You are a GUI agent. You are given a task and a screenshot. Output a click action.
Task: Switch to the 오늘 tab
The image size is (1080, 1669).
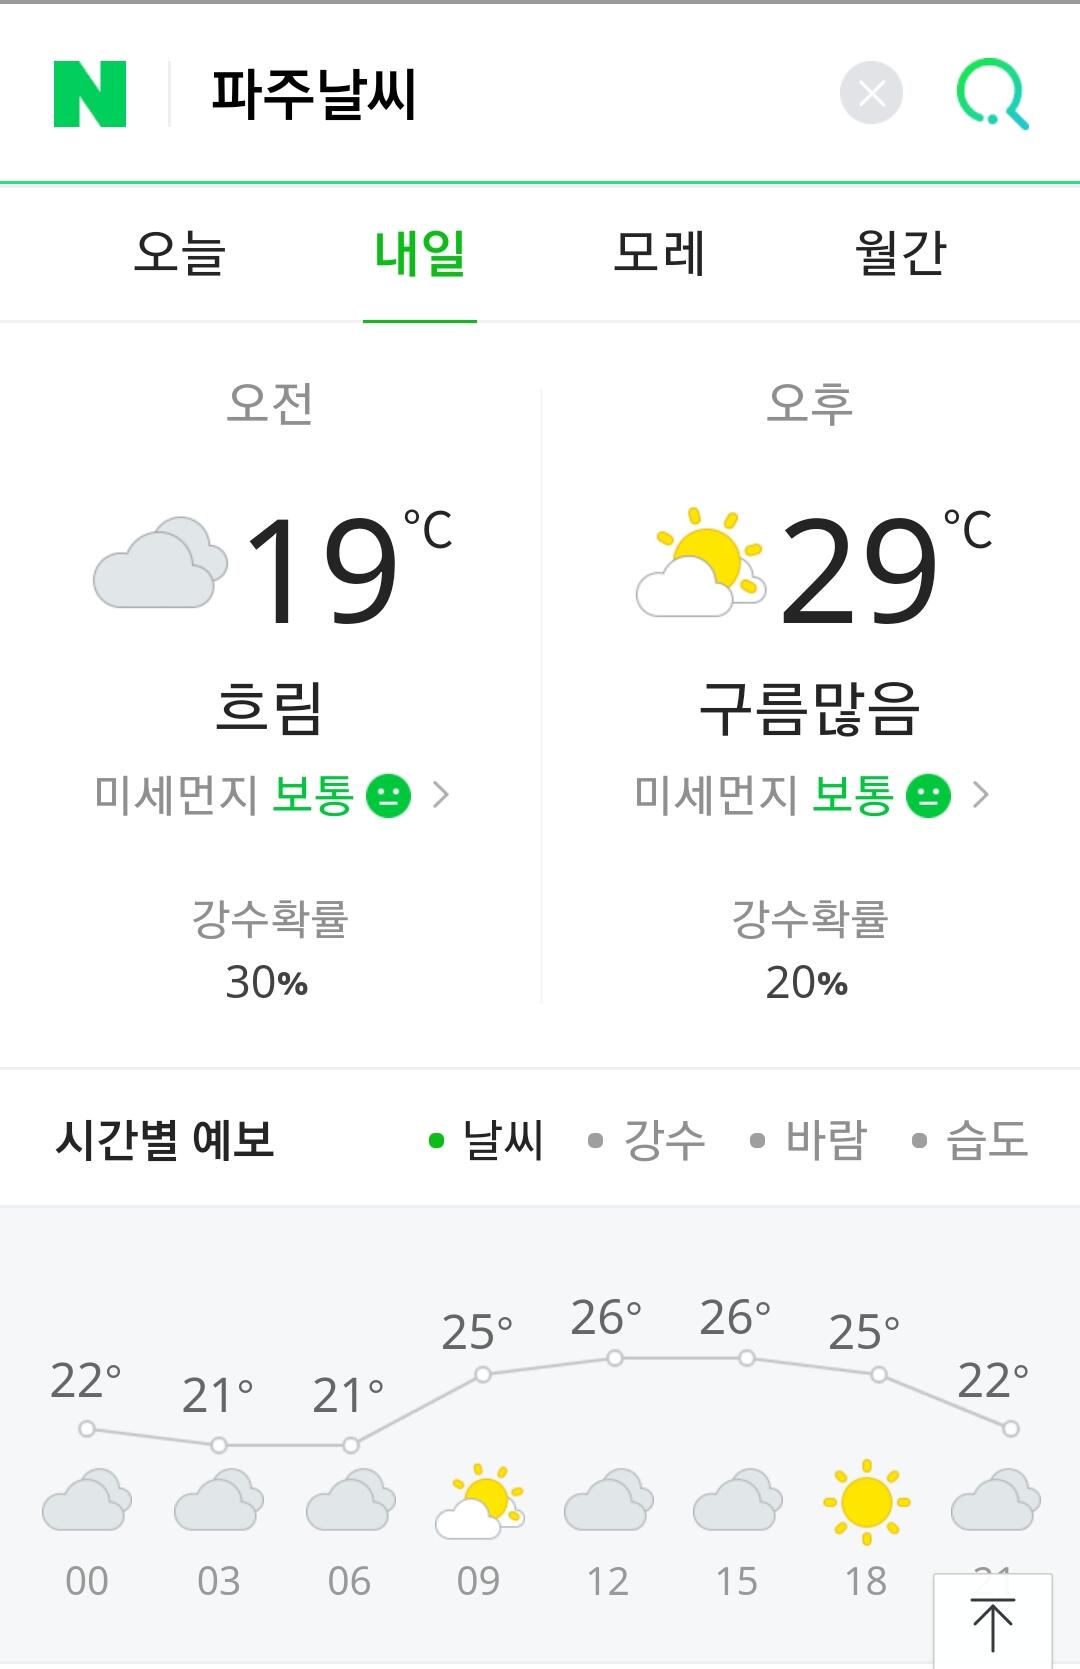point(180,253)
